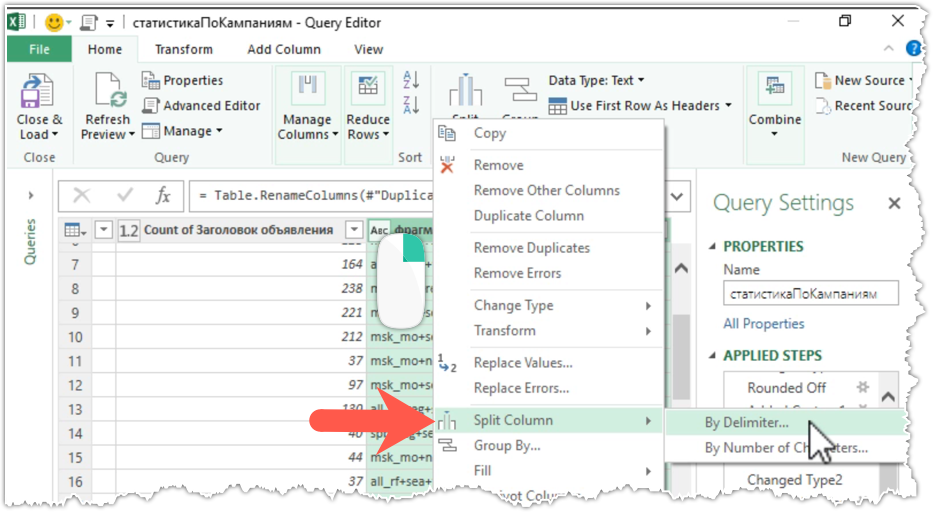This screenshot has width=934, height=513.
Task: Select Replace Values...
Action: 549,363
